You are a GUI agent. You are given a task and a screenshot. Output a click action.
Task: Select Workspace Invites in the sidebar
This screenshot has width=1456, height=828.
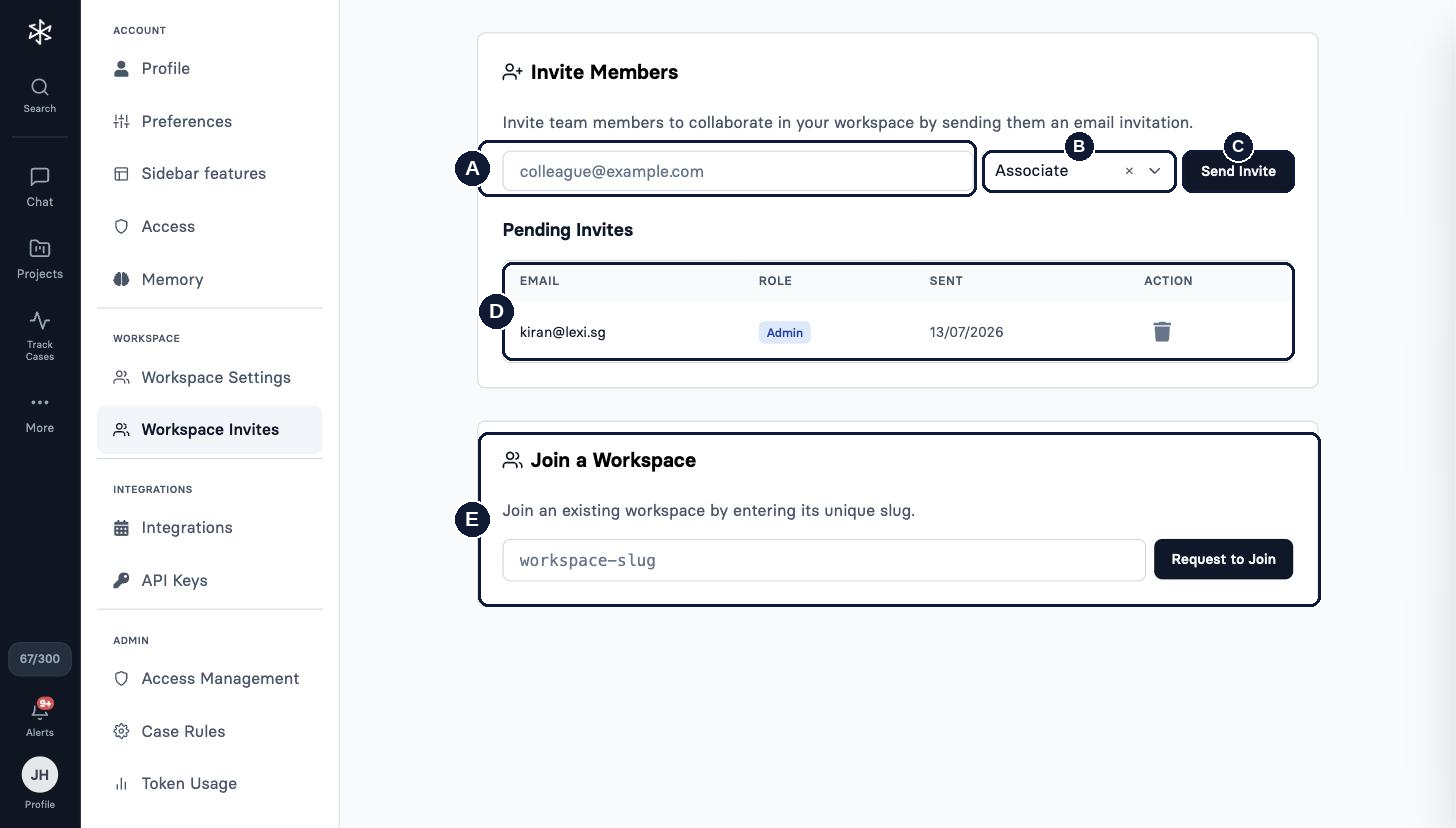[x=210, y=430]
